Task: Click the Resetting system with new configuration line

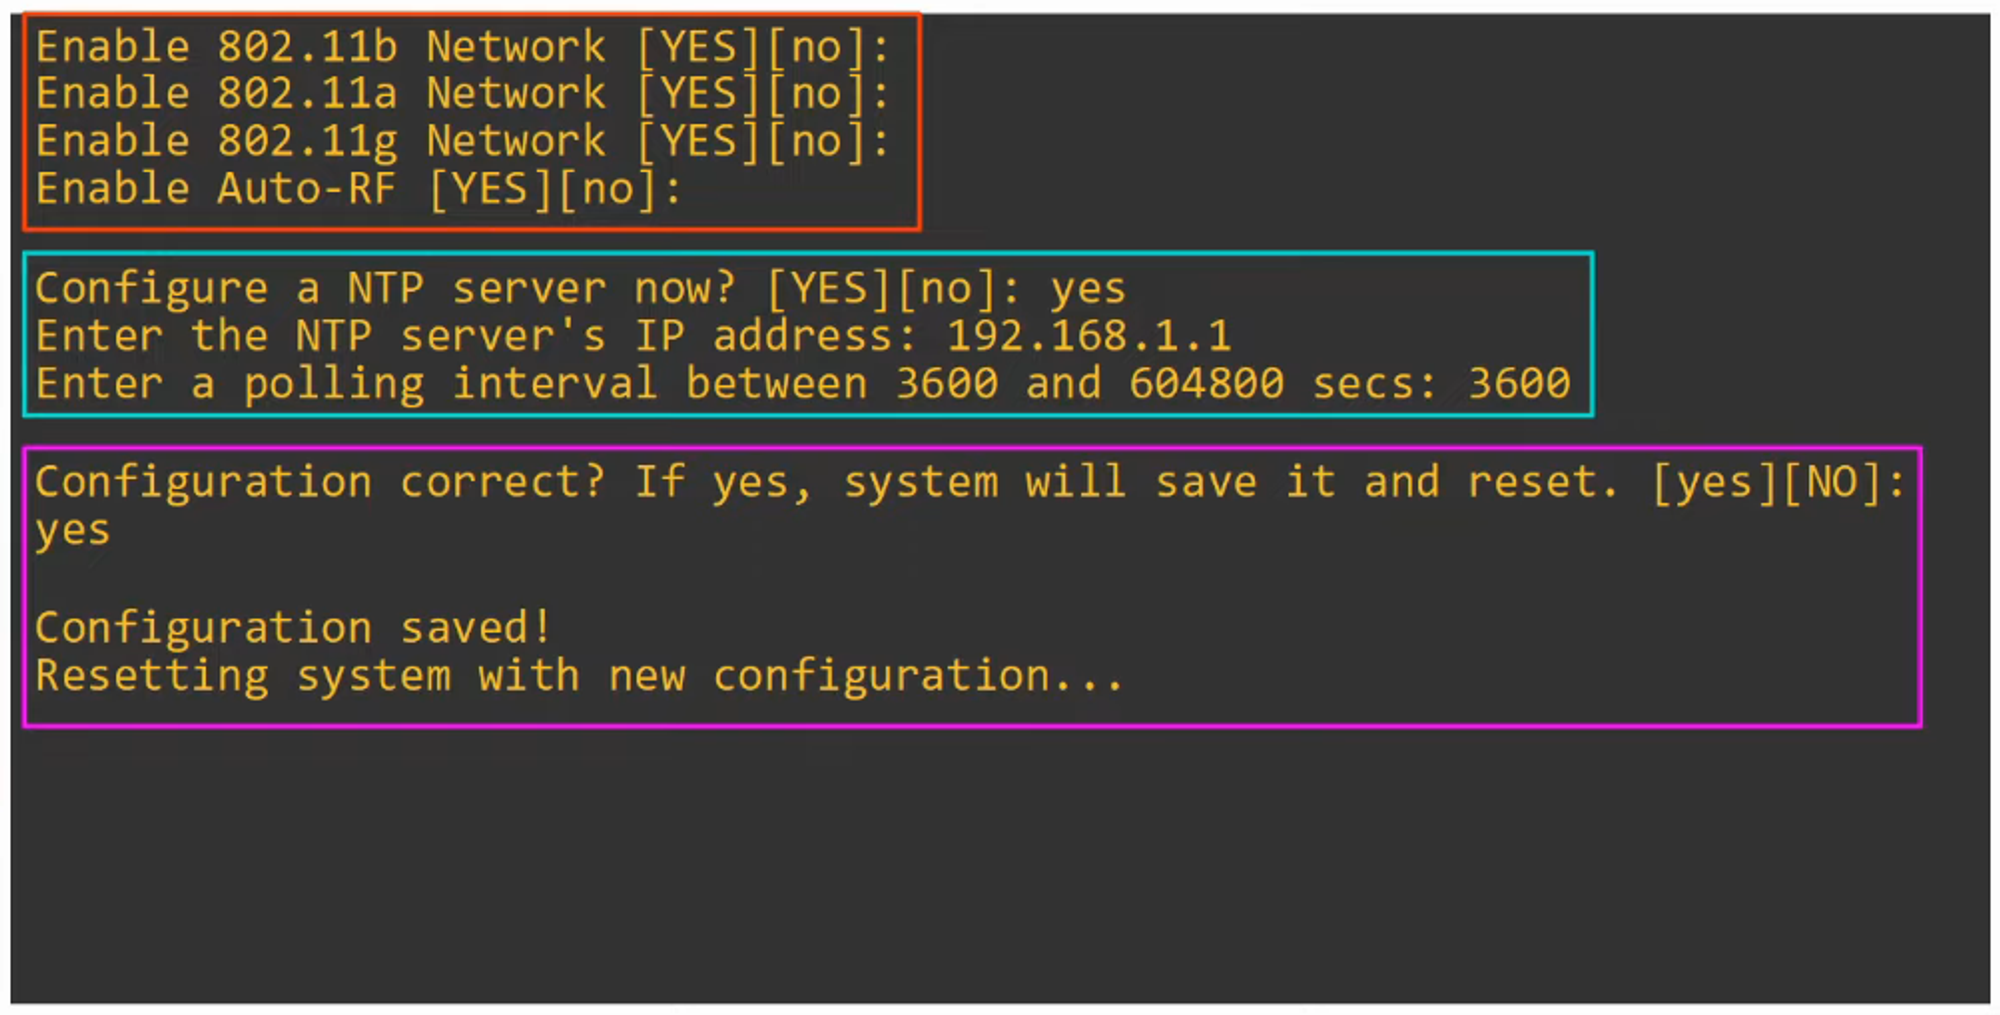Action: click(580, 676)
